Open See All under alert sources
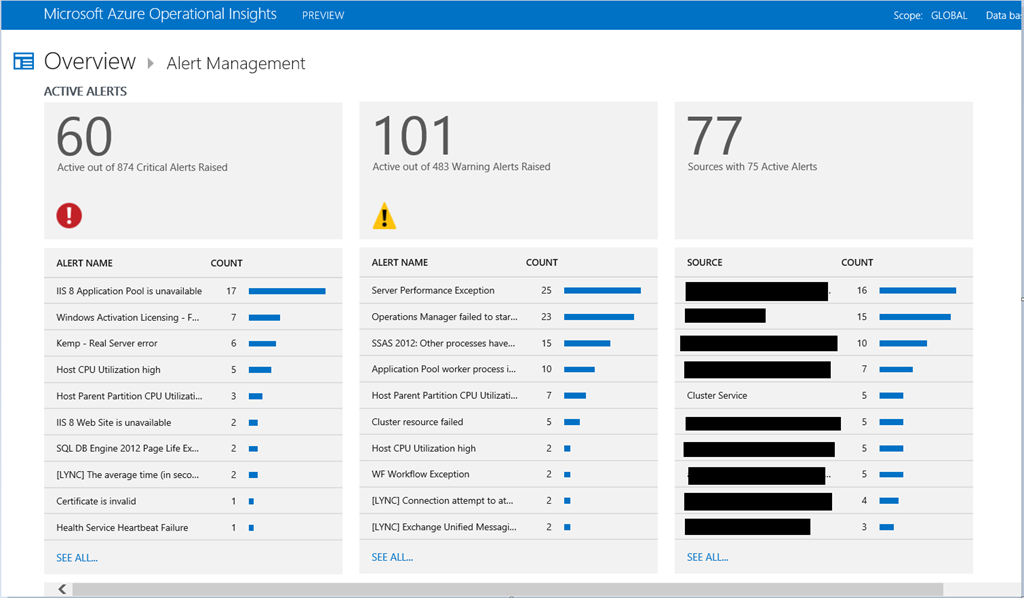This screenshot has height=598, width=1024. tap(707, 557)
